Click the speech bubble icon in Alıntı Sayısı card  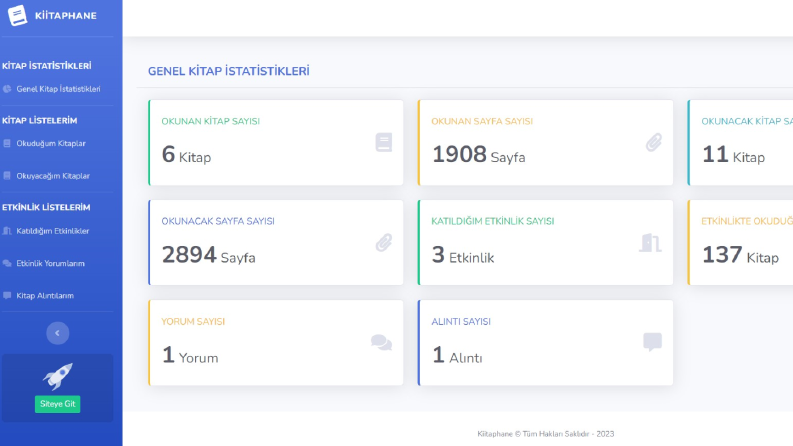tap(652, 342)
